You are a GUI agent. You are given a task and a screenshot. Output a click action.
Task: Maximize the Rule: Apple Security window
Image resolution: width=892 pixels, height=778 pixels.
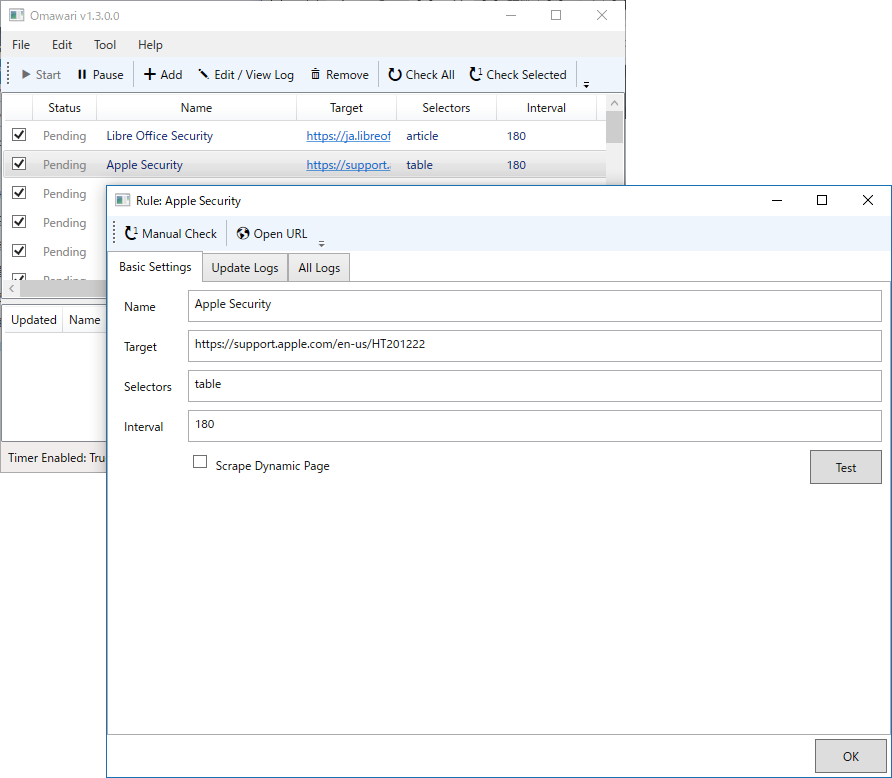pyautogui.click(x=821, y=200)
